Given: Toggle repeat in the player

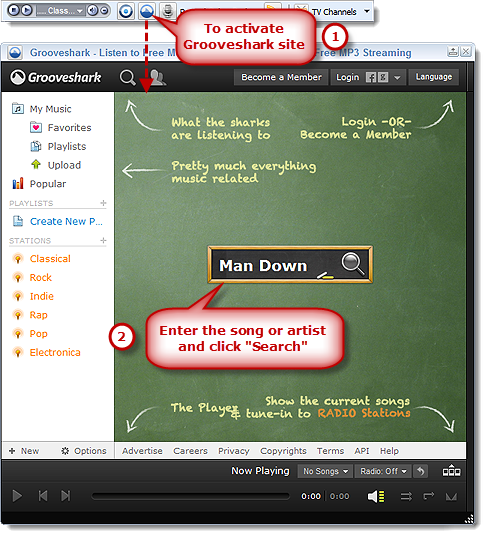Looking at the screenshot, I should [x=429, y=496].
